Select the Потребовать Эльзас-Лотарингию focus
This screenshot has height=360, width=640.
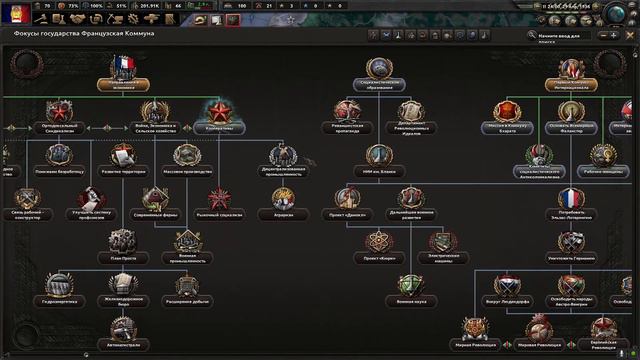[571, 205]
